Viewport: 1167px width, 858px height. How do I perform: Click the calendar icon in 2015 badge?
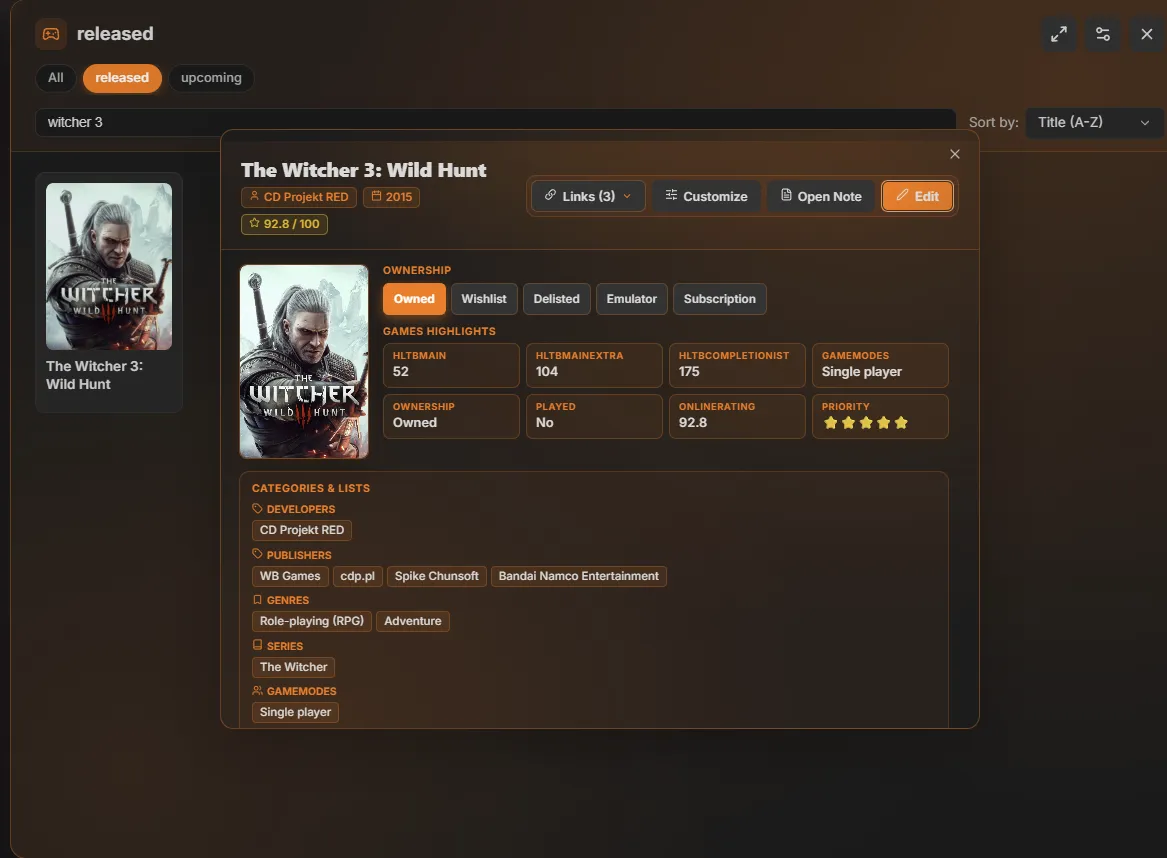tap(377, 196)
